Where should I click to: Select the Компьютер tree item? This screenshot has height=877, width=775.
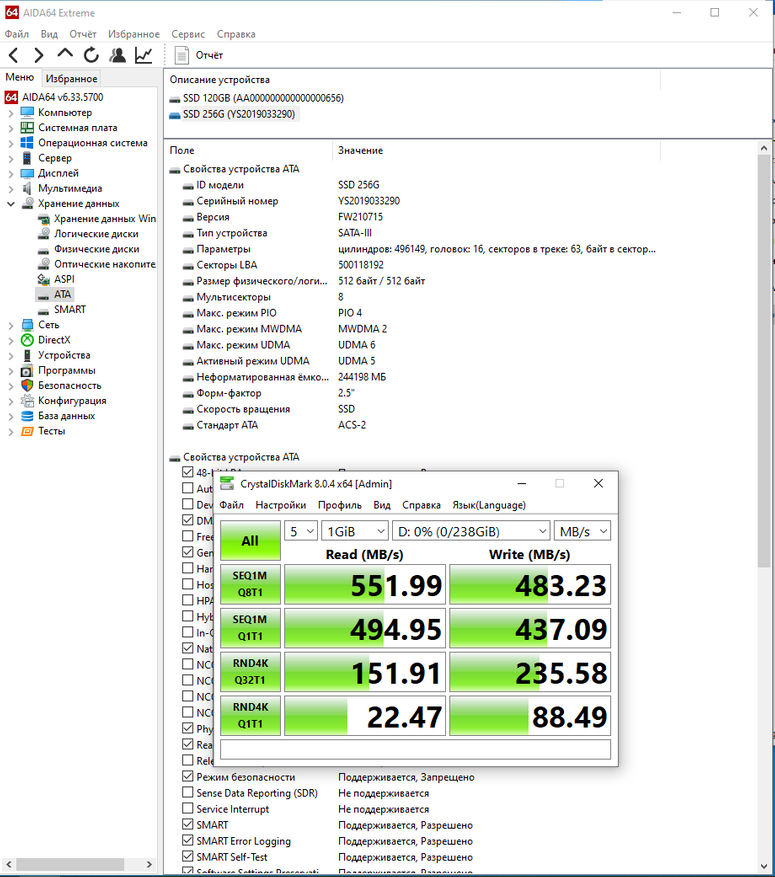(x=65, y=112)
